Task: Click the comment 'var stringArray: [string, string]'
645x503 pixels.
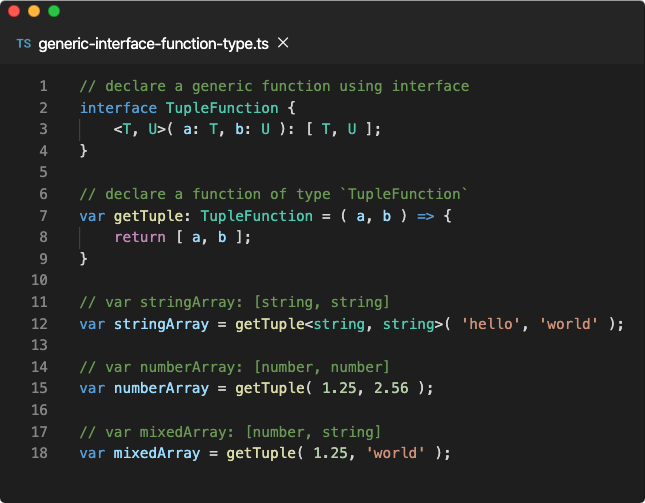Action: pos(234,302)
